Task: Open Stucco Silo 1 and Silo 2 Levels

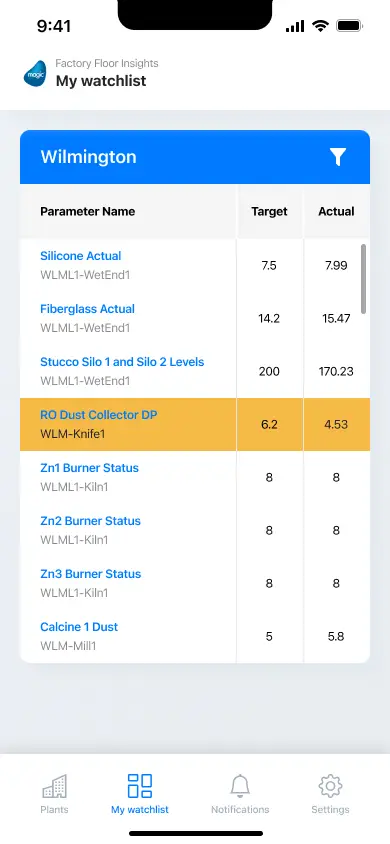Action: (x=122, y=362)
